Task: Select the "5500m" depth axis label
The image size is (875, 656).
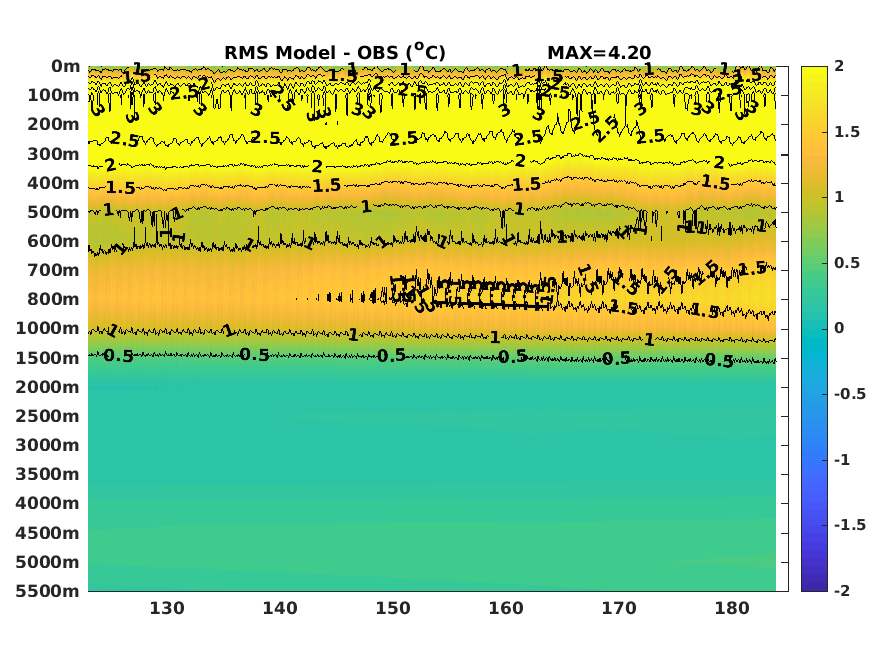Action: [x=48, y=591]
